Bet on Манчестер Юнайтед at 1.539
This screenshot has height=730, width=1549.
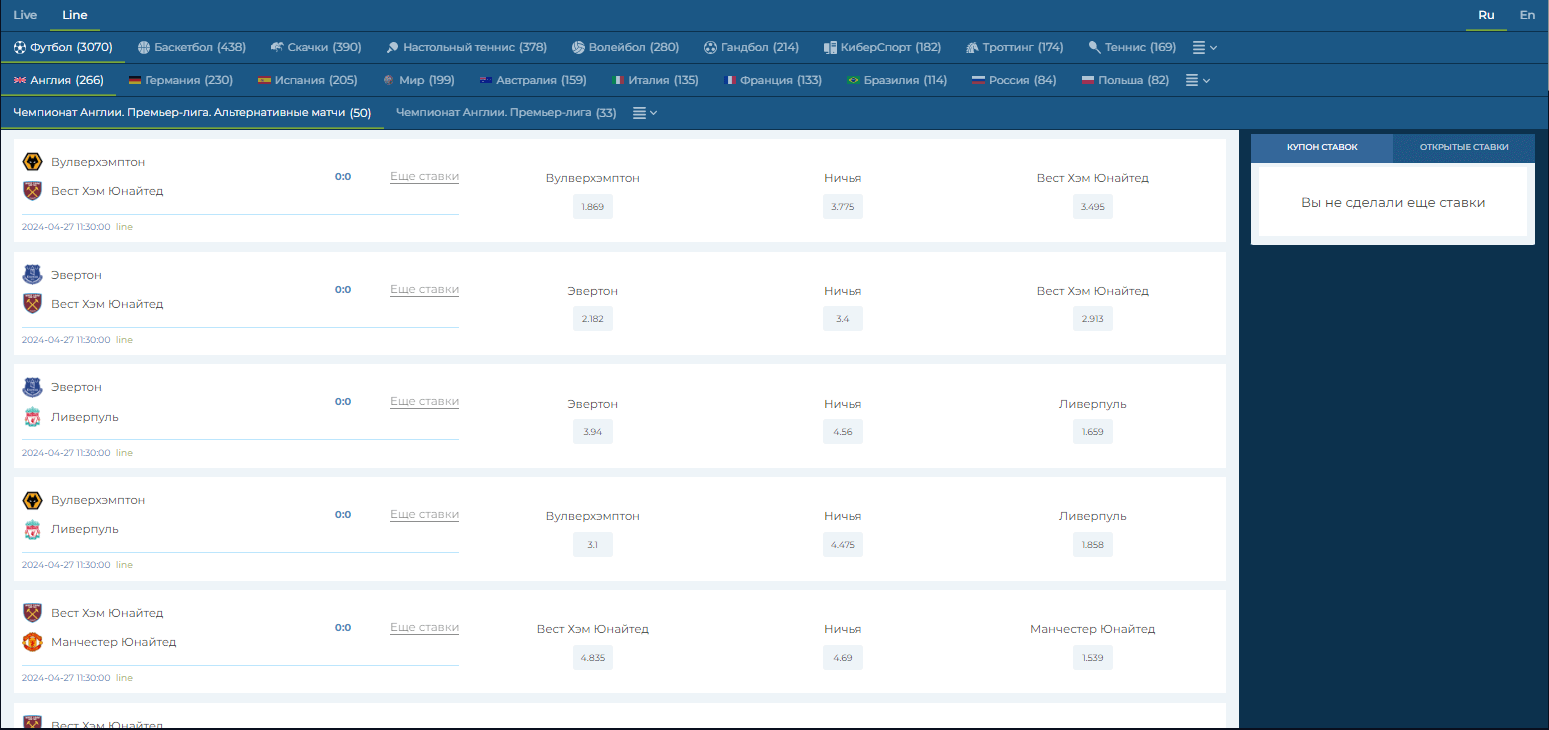(x=1093, y=658)
